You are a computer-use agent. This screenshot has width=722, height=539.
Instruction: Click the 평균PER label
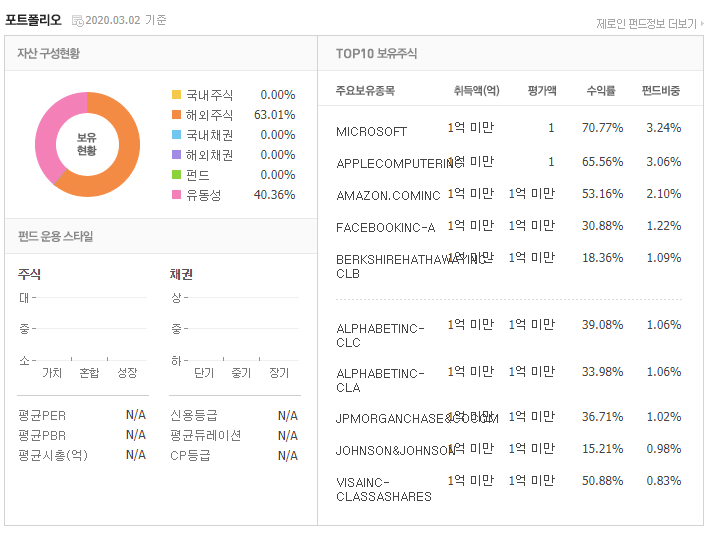(x=42, y=416)
